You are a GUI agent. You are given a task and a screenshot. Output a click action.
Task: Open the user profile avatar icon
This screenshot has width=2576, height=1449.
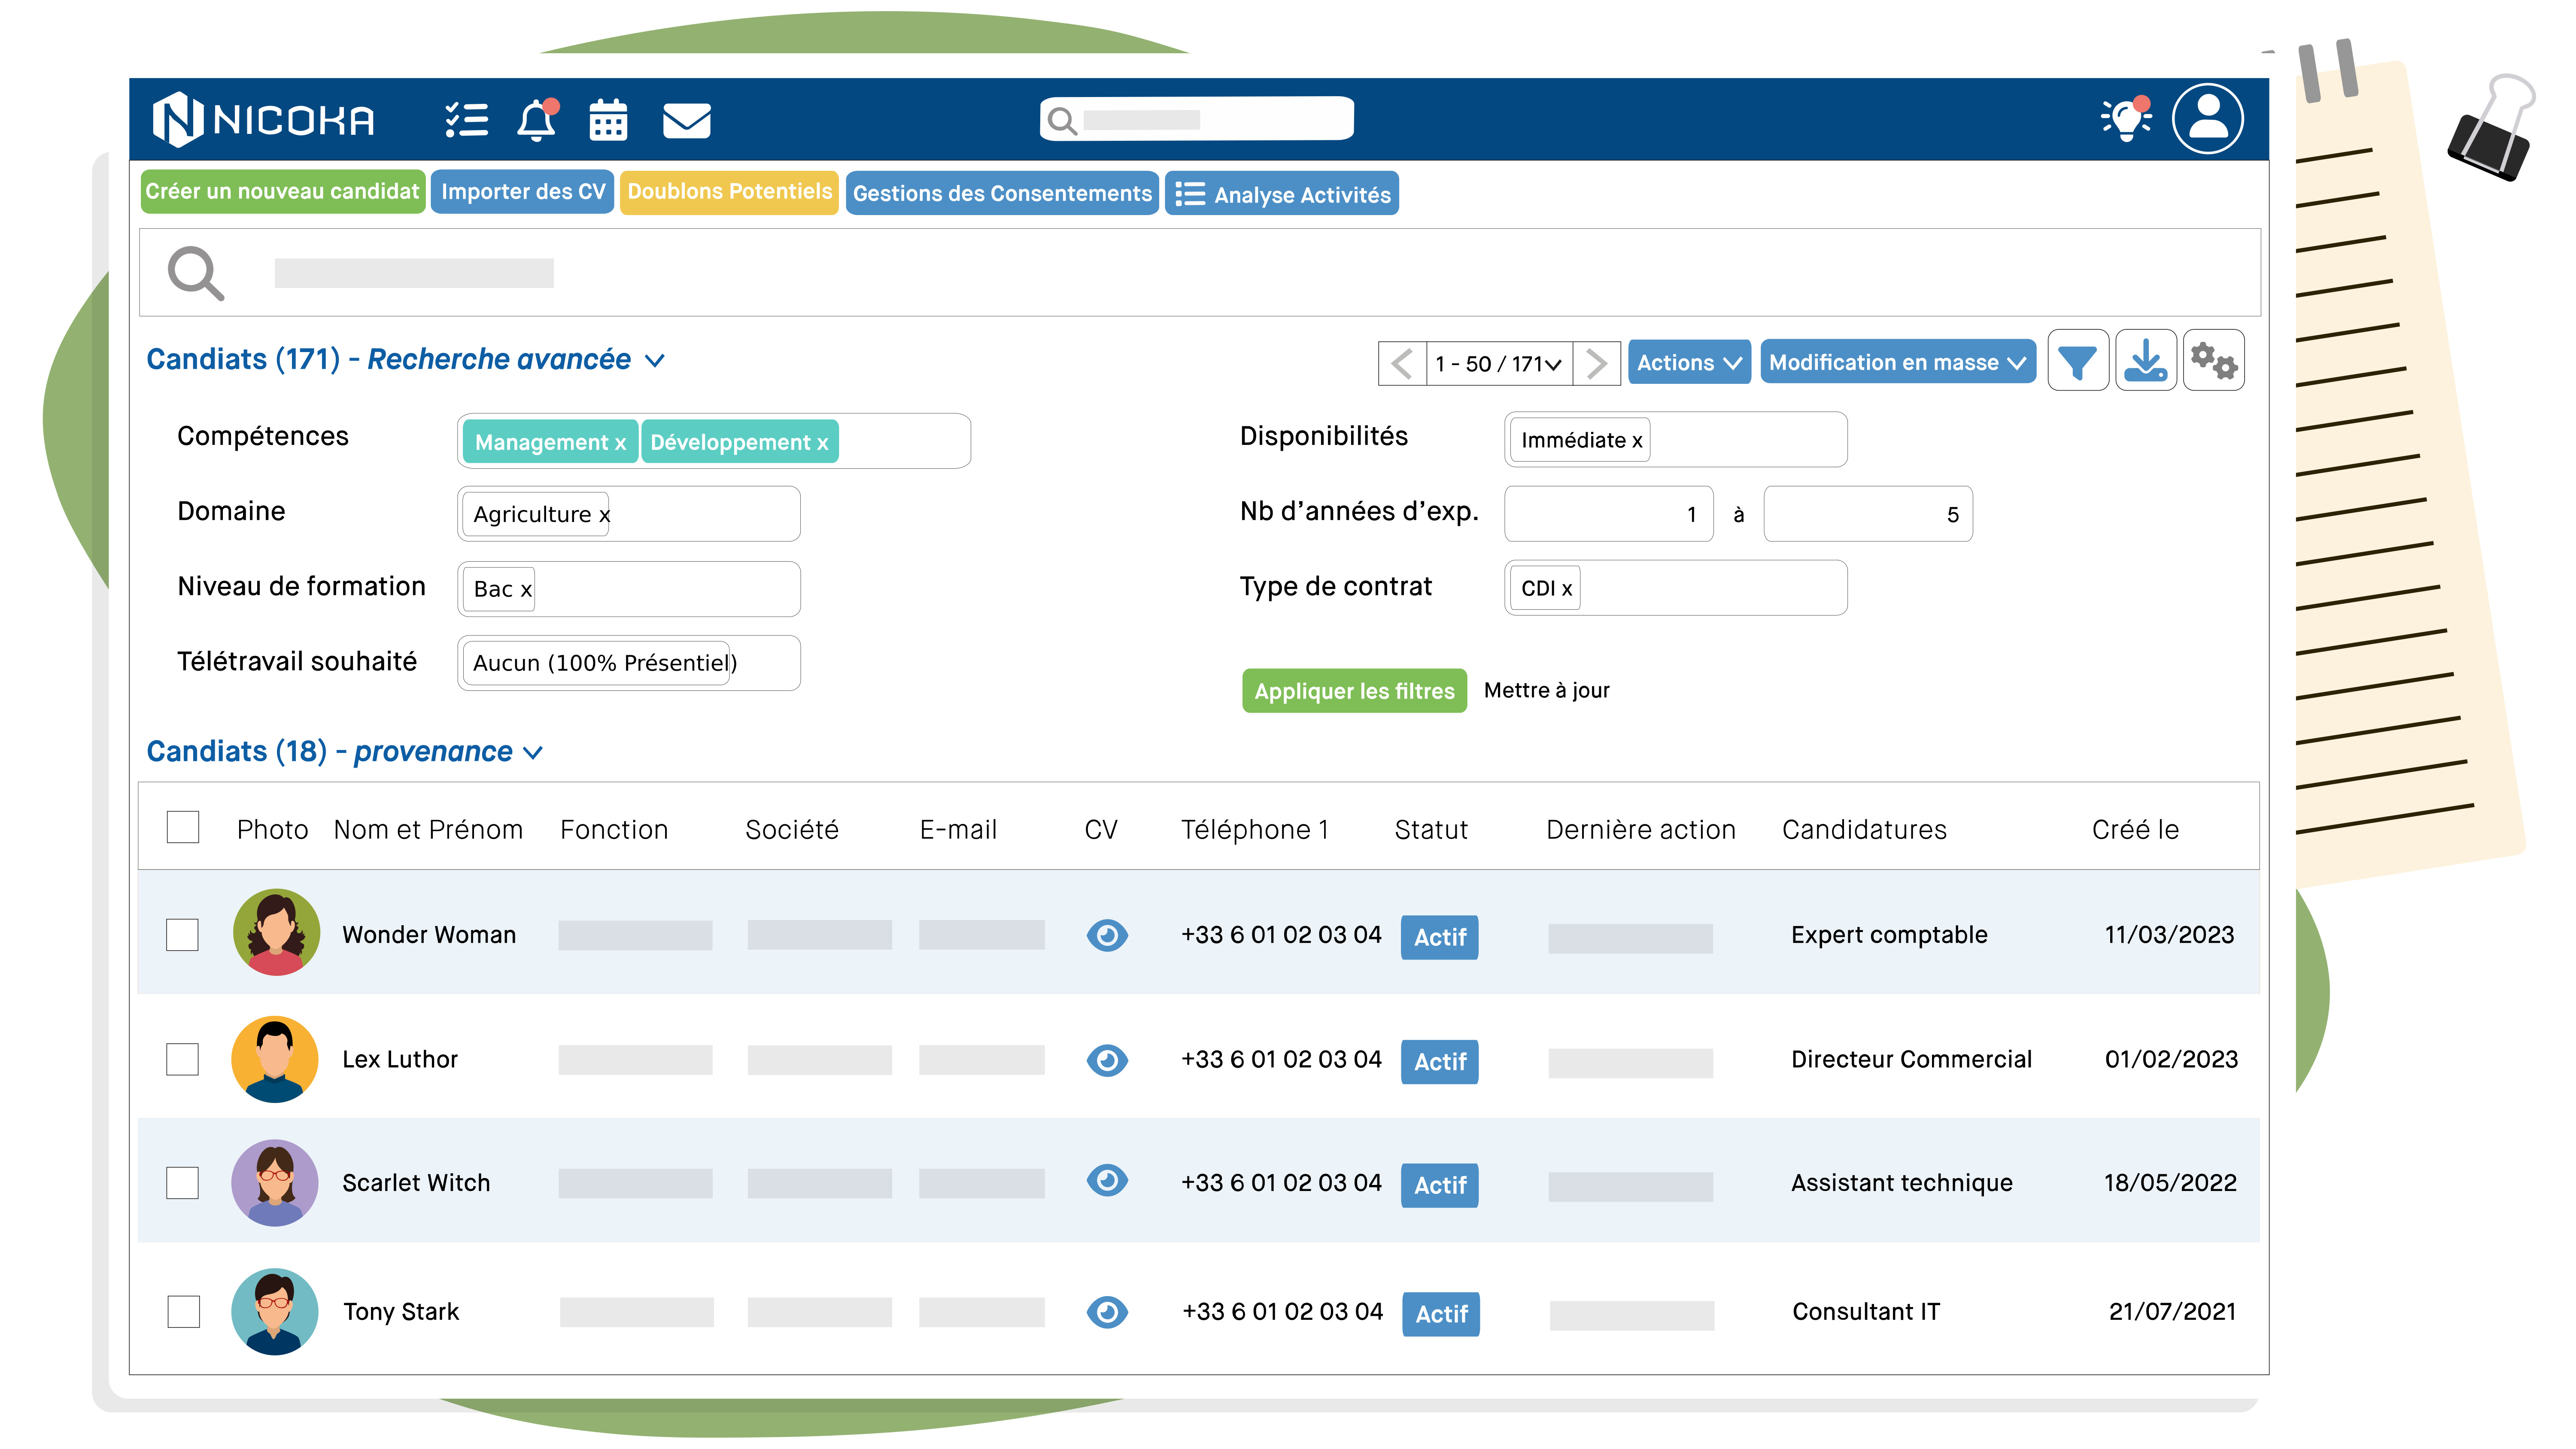(x=2207, y=119)
